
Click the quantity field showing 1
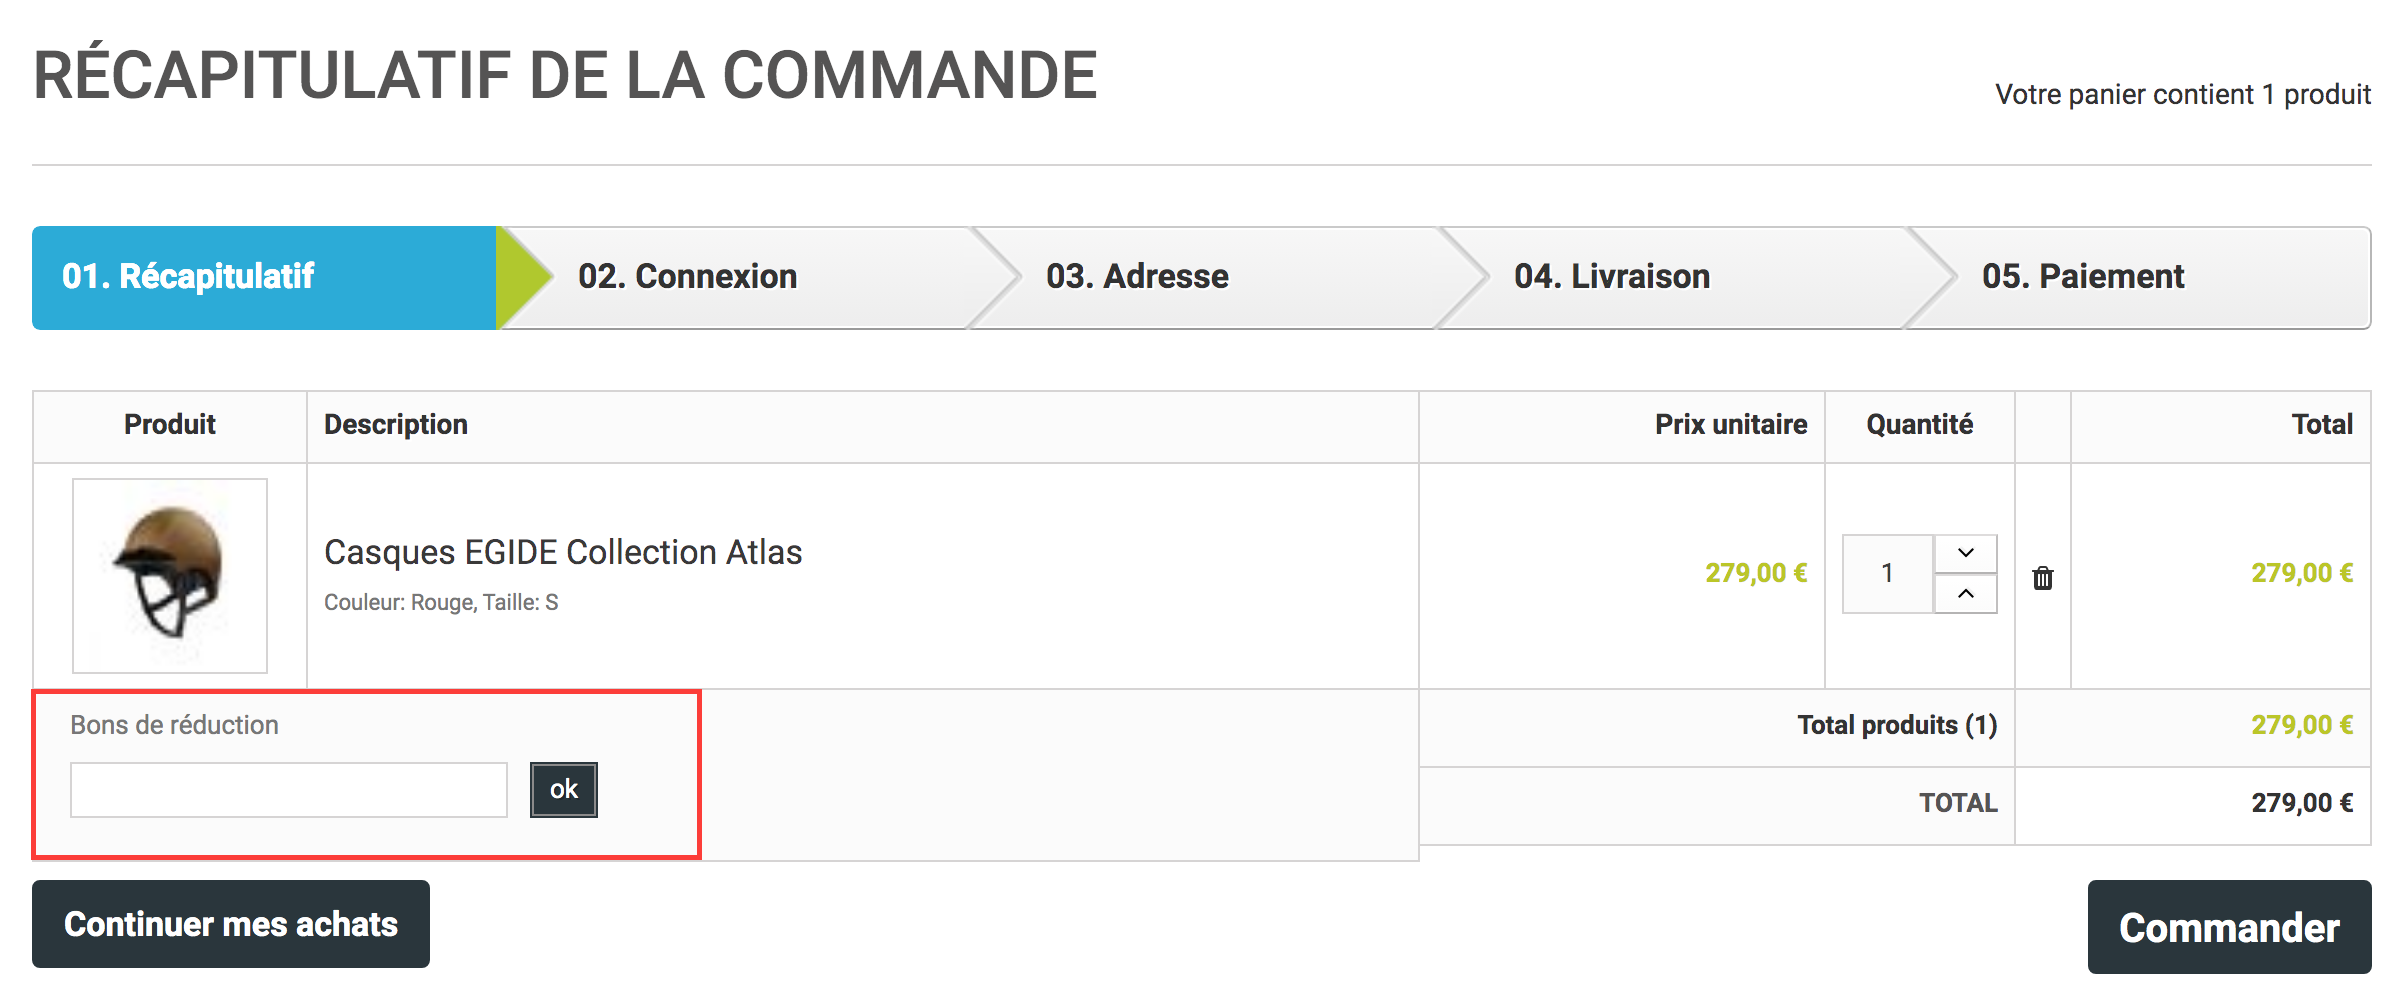(x=1888, y=574)
